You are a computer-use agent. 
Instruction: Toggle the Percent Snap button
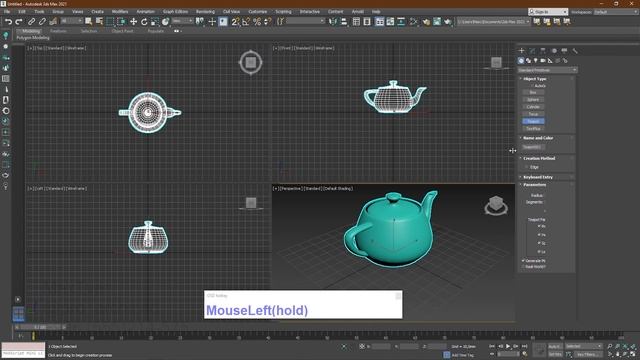pyautogui.click(x=257, y=22)
